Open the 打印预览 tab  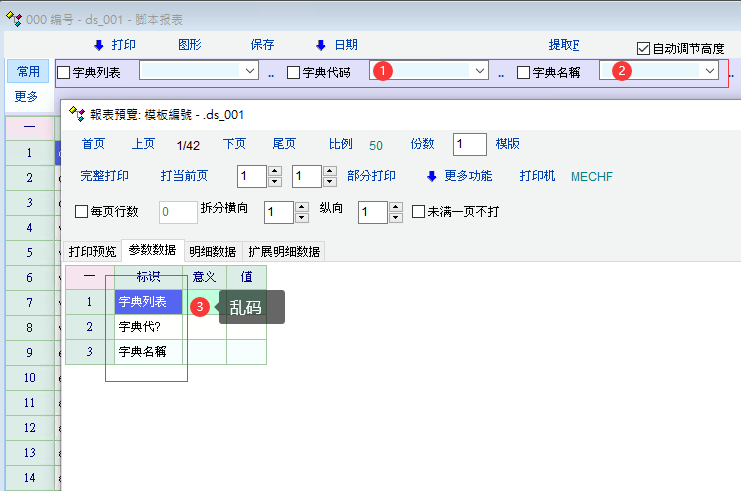(92, 252)
